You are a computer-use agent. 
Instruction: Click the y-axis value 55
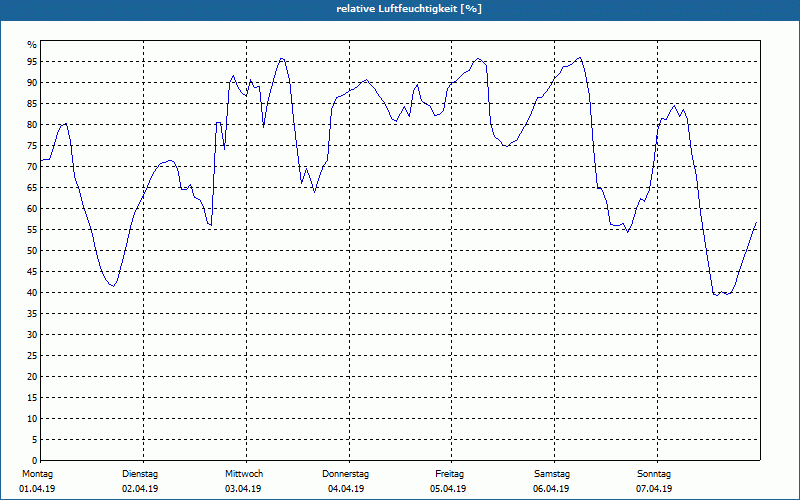[x=32, y=230]
